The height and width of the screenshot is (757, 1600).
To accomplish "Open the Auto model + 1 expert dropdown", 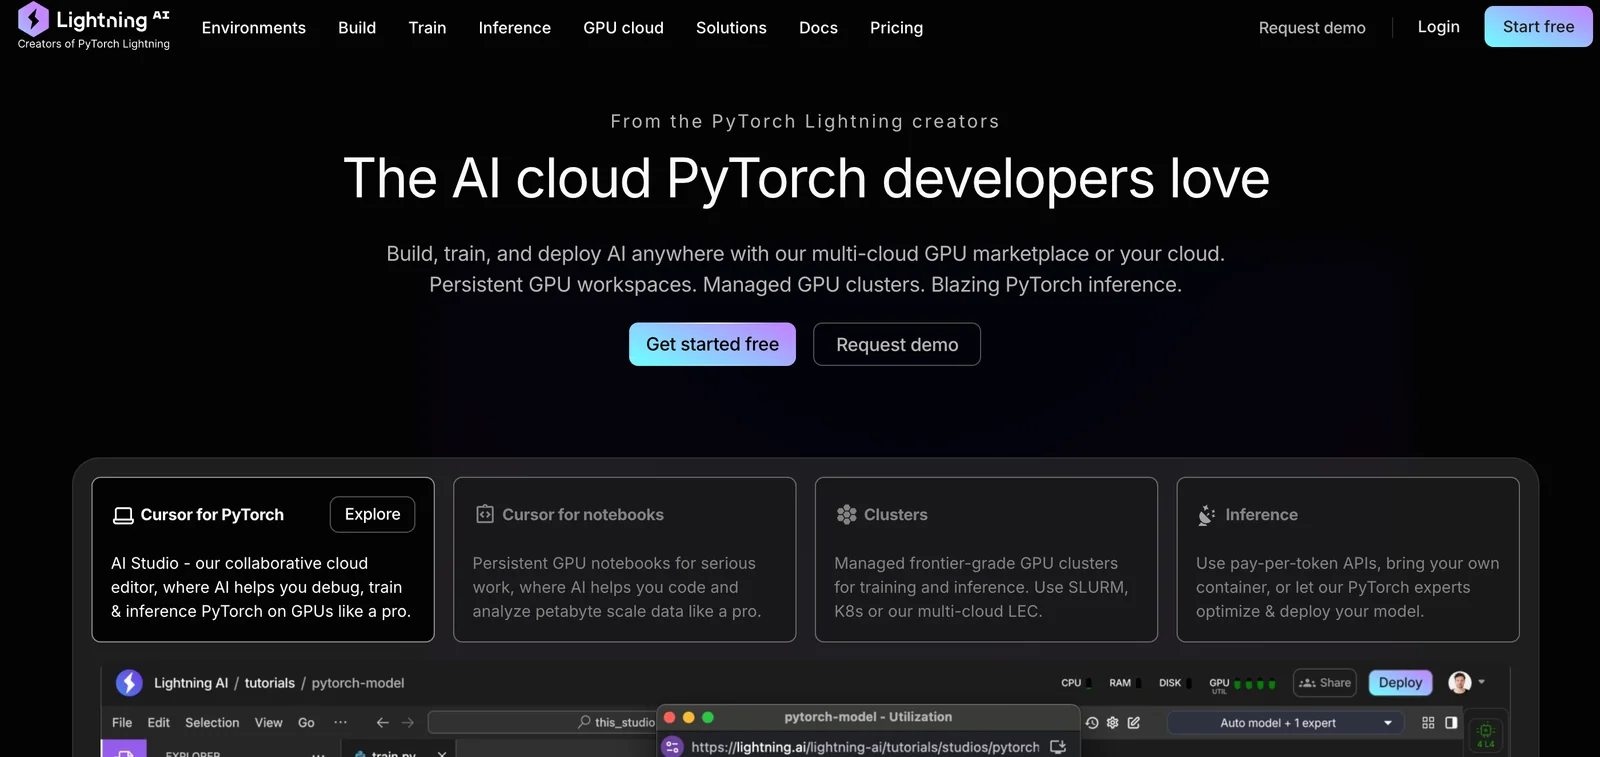I will pyautogui.click(x=1286, y=723).
